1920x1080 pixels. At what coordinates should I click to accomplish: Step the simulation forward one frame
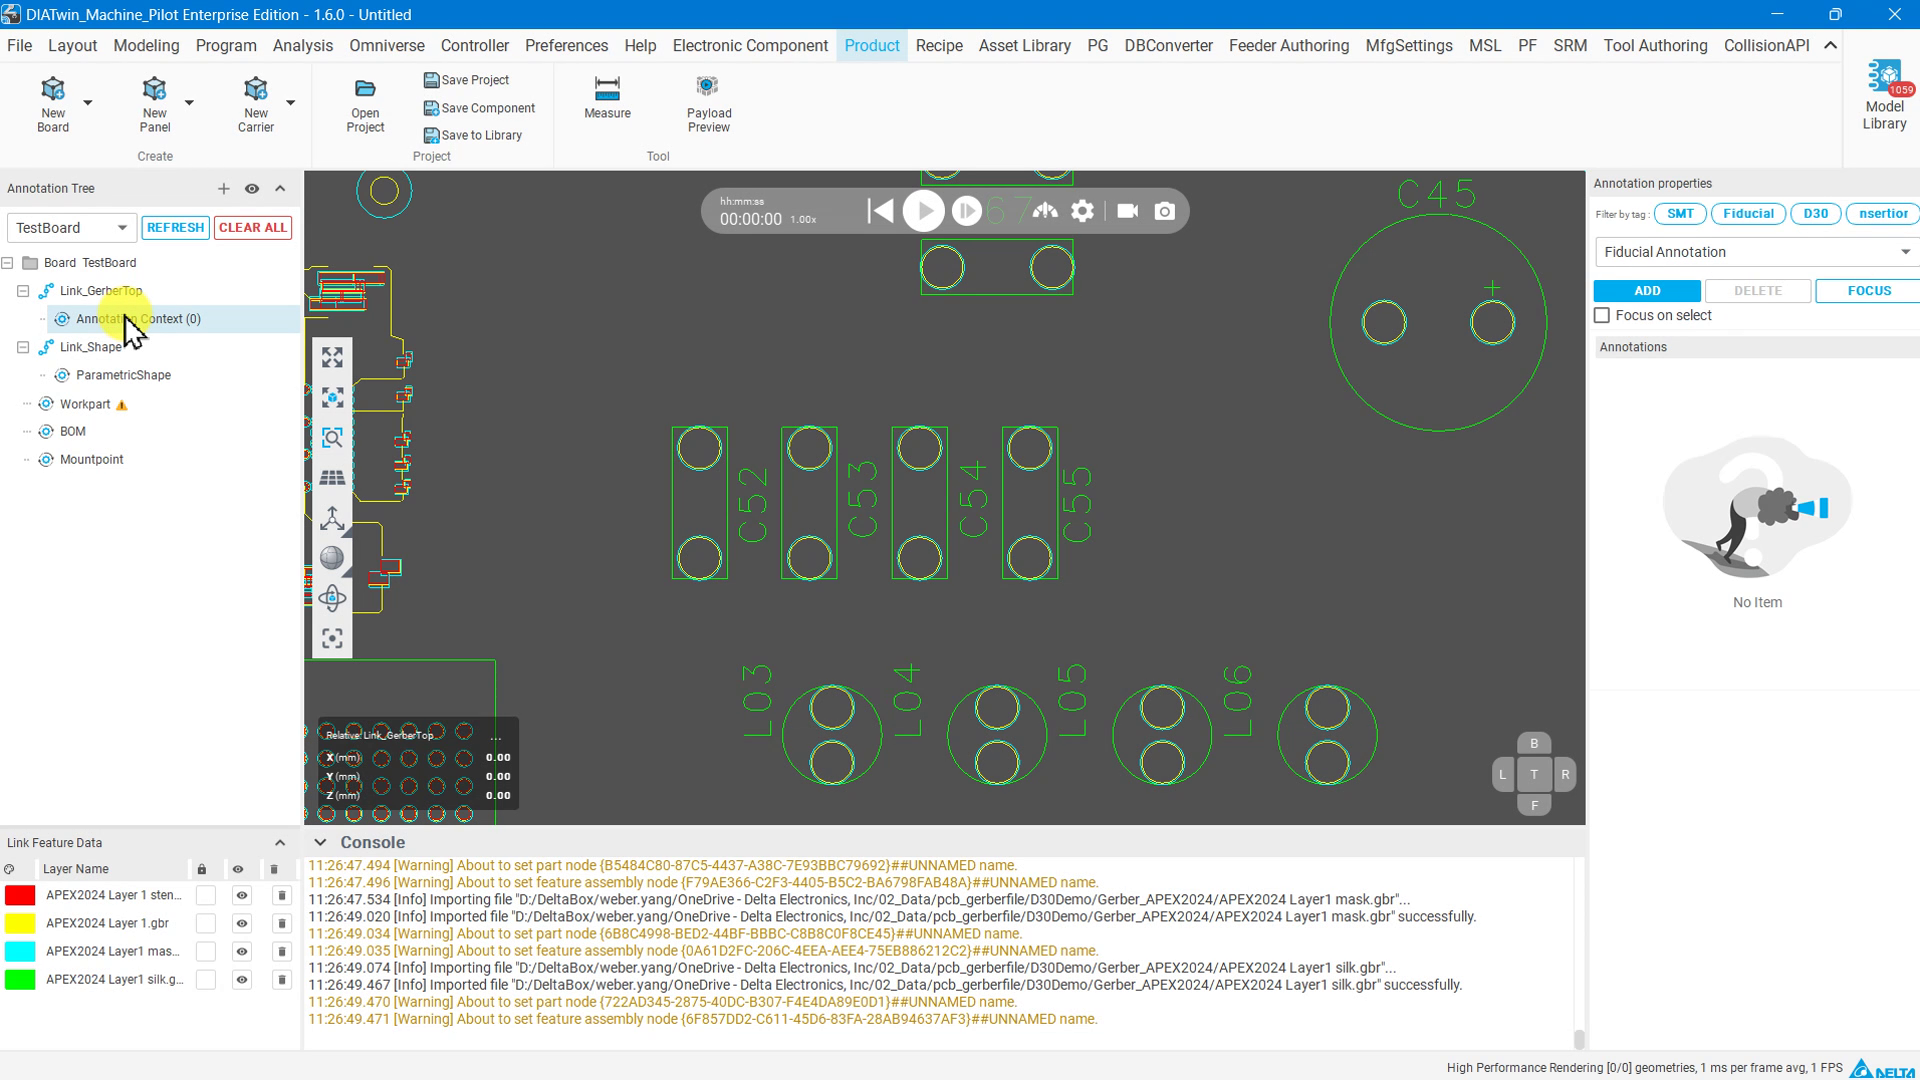(966, 211)
